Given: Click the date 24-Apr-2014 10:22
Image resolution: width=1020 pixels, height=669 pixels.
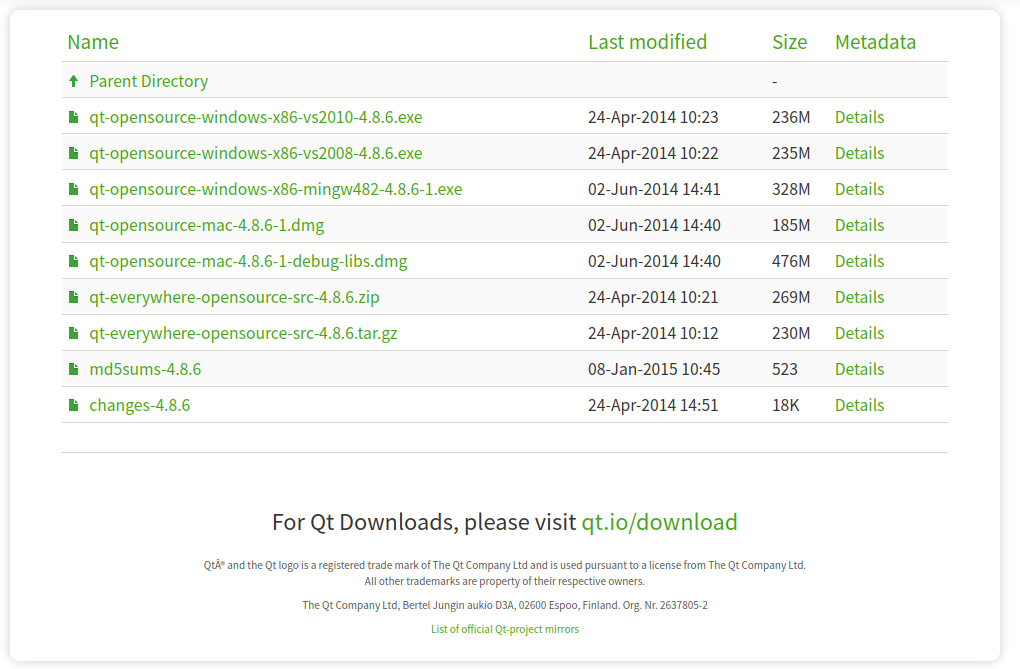Looking at the screenshot, I should click(653, 153).
